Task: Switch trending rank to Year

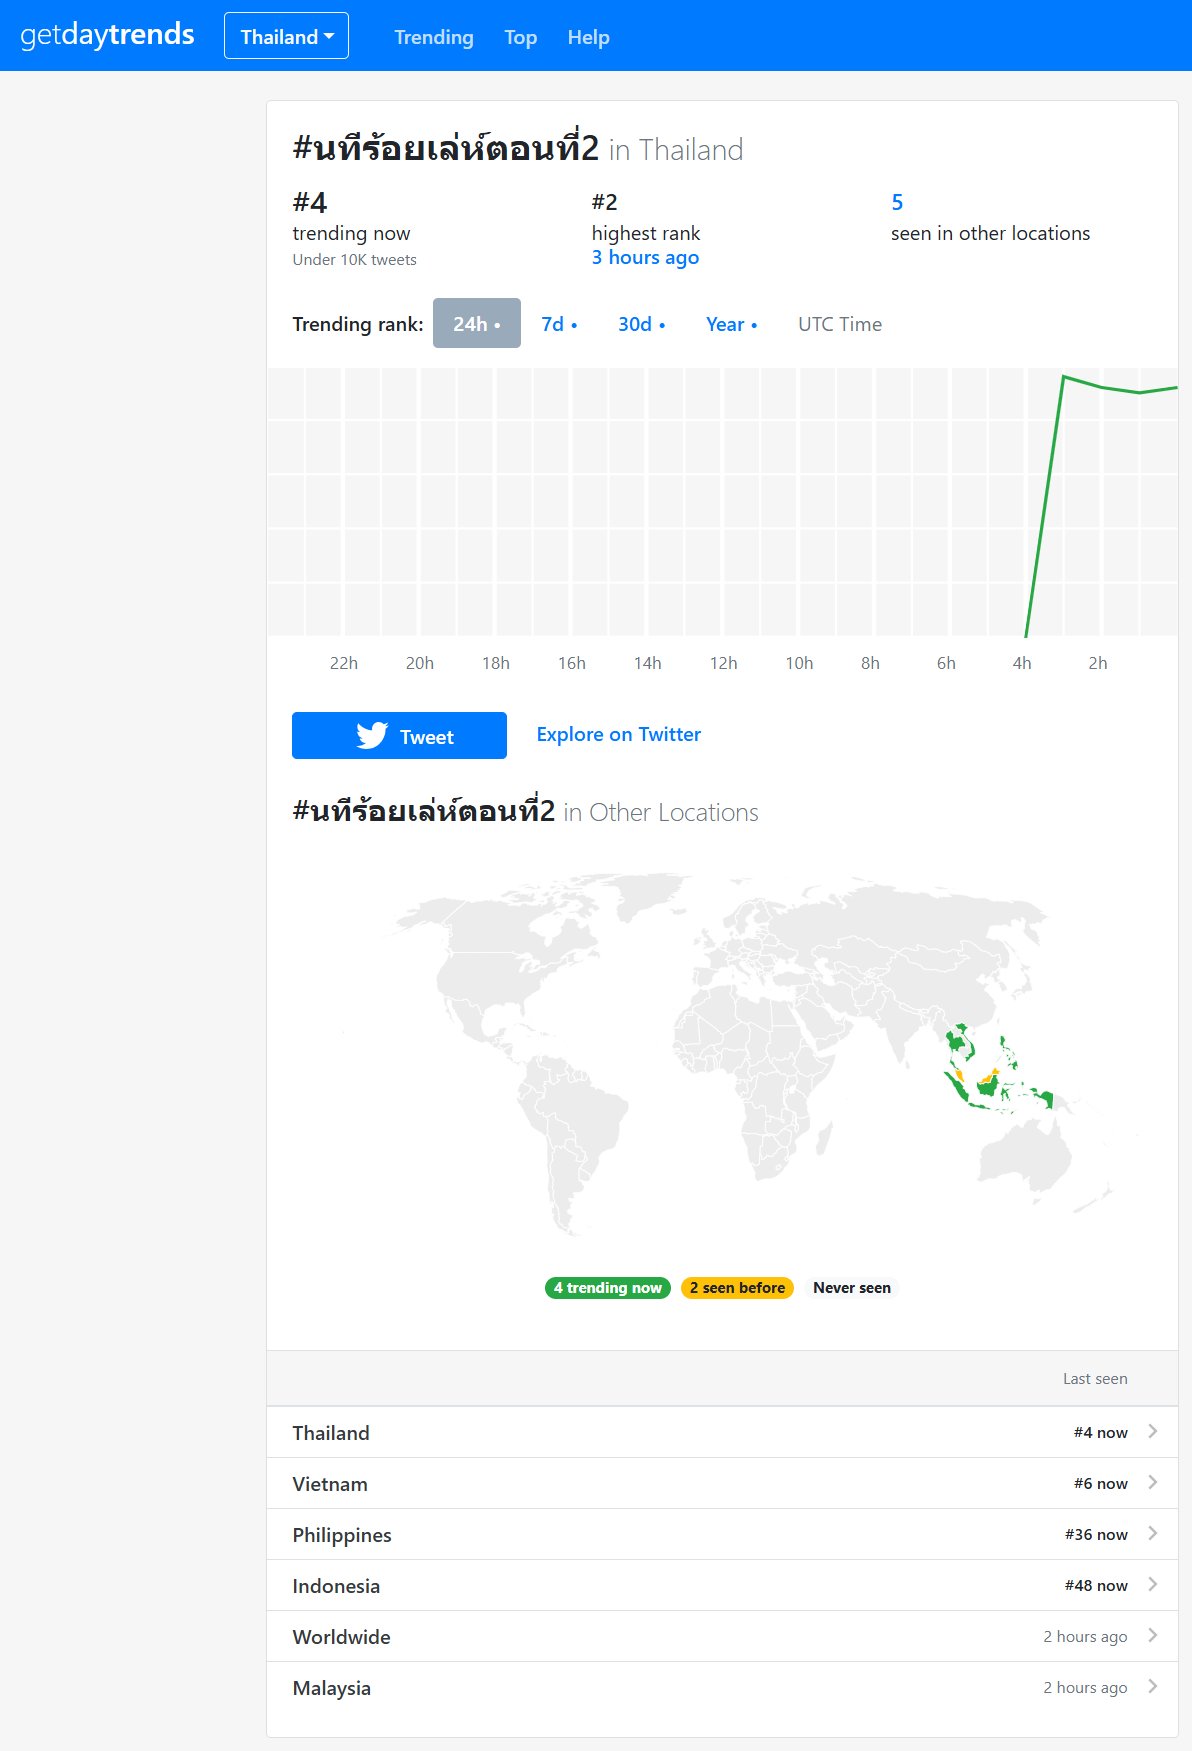Action: click(731, 324)
